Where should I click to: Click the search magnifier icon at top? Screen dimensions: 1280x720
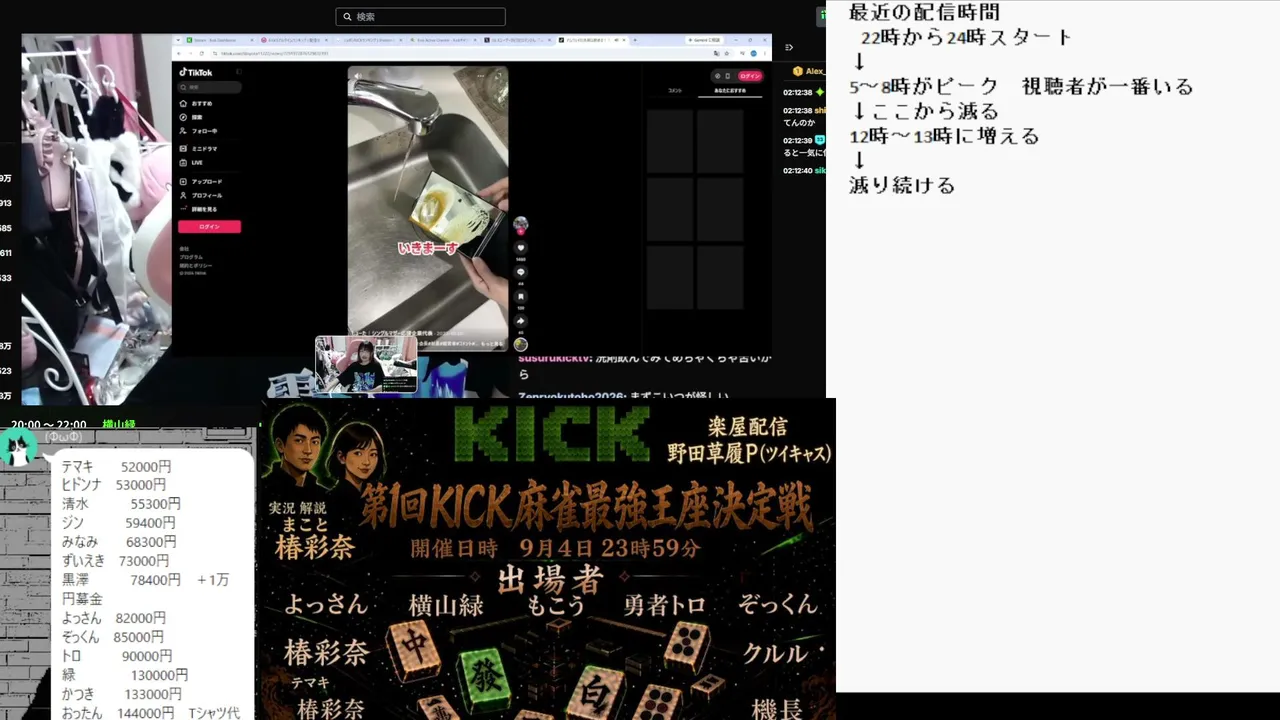347,17
